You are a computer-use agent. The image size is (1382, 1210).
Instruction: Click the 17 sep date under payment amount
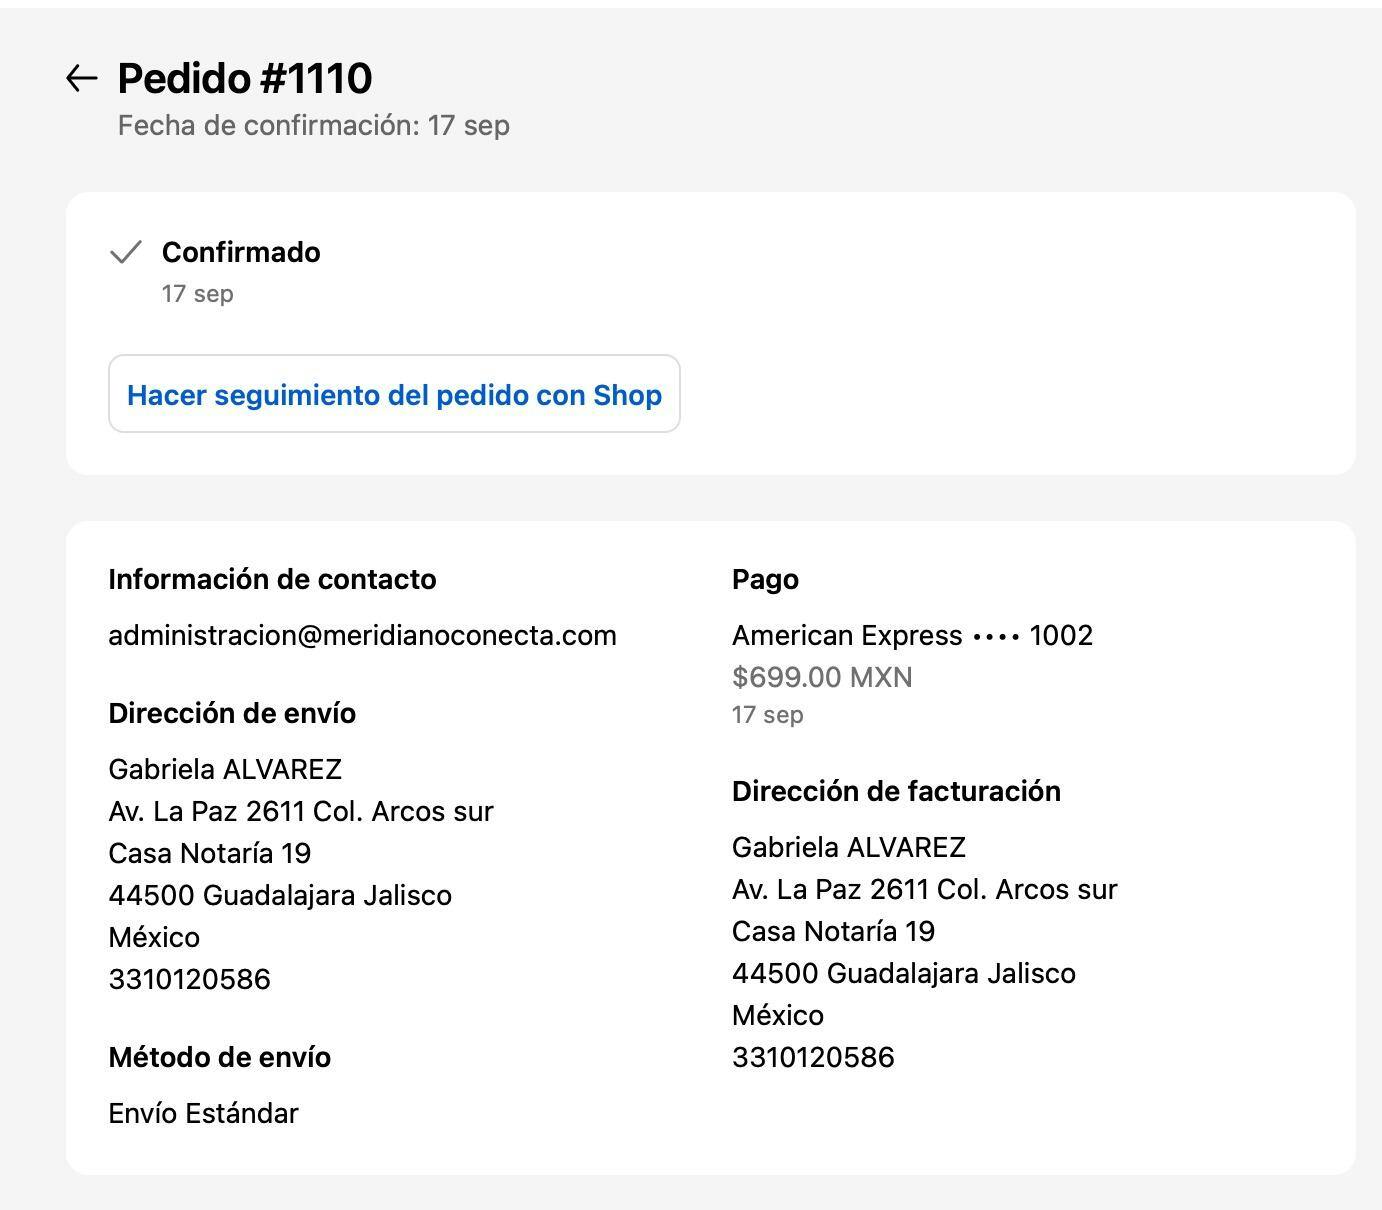[x=767, y=714]
